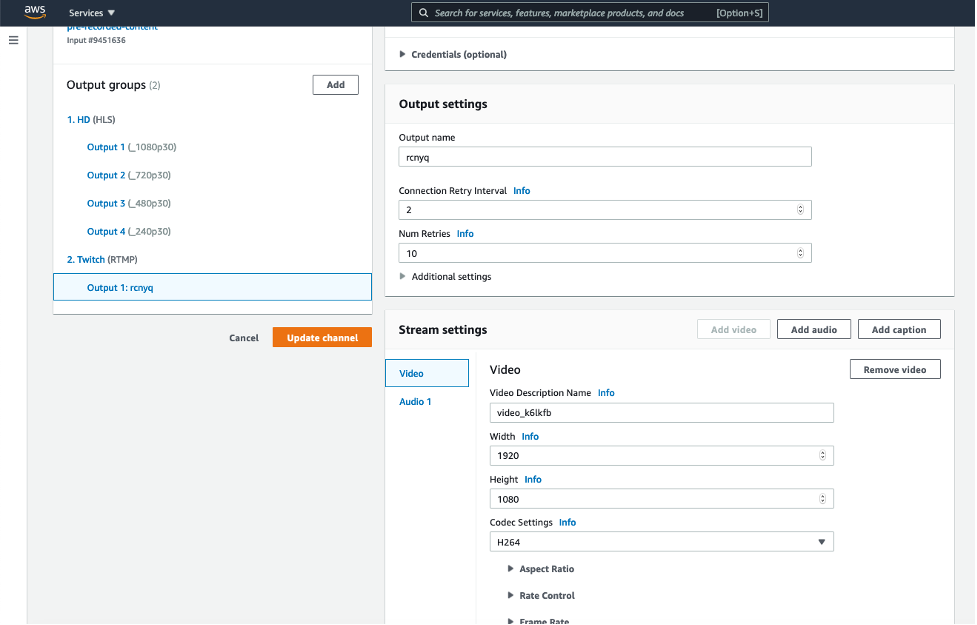Open the Info link next to Codec Settings
Screen dimensions: 977x625
(x=567, y=522)
